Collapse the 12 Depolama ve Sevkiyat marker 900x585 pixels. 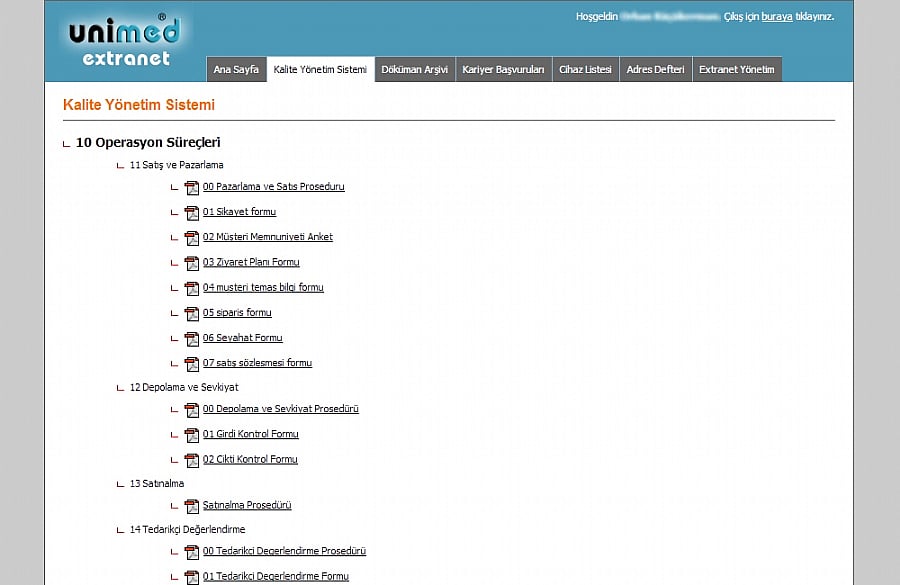pos(120,389)
